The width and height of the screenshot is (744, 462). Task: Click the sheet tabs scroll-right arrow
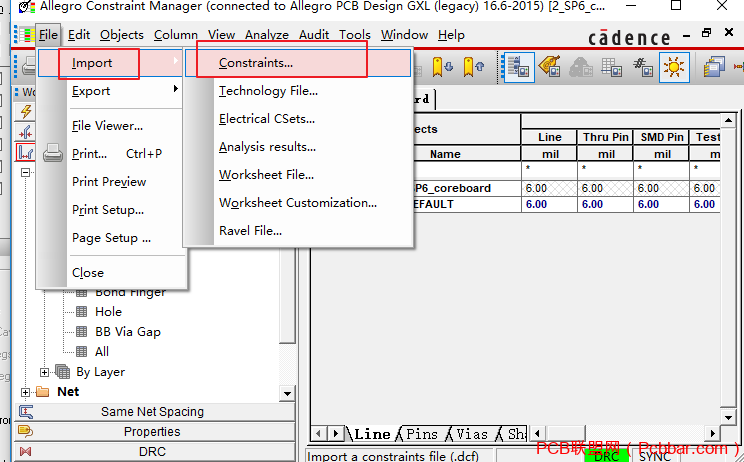pos(336,433)
